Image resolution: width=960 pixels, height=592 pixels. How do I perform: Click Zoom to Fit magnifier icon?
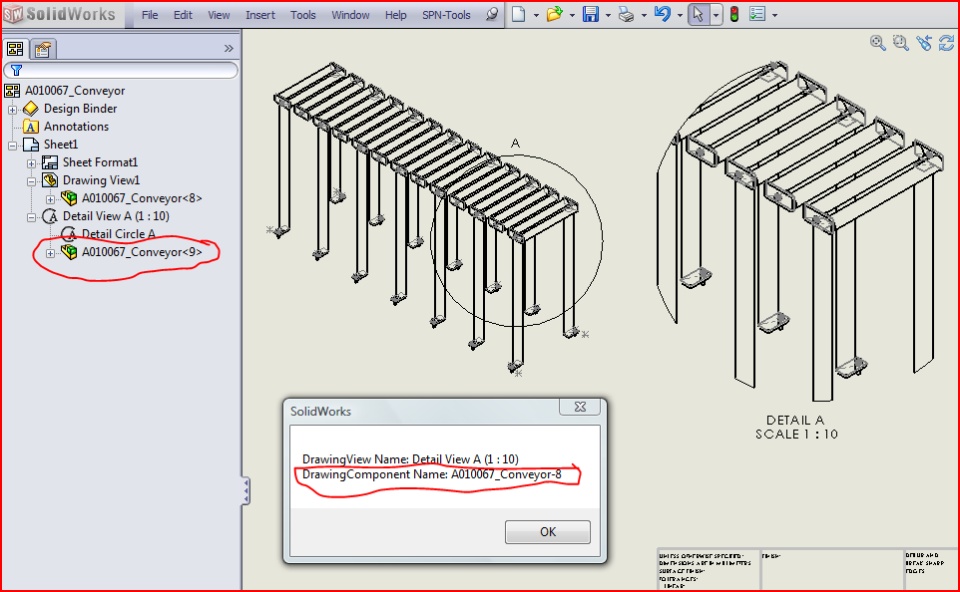click(877, 43)
